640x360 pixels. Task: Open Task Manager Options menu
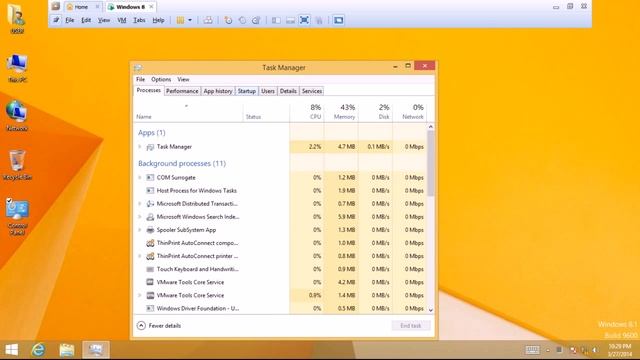coord(161,79)
